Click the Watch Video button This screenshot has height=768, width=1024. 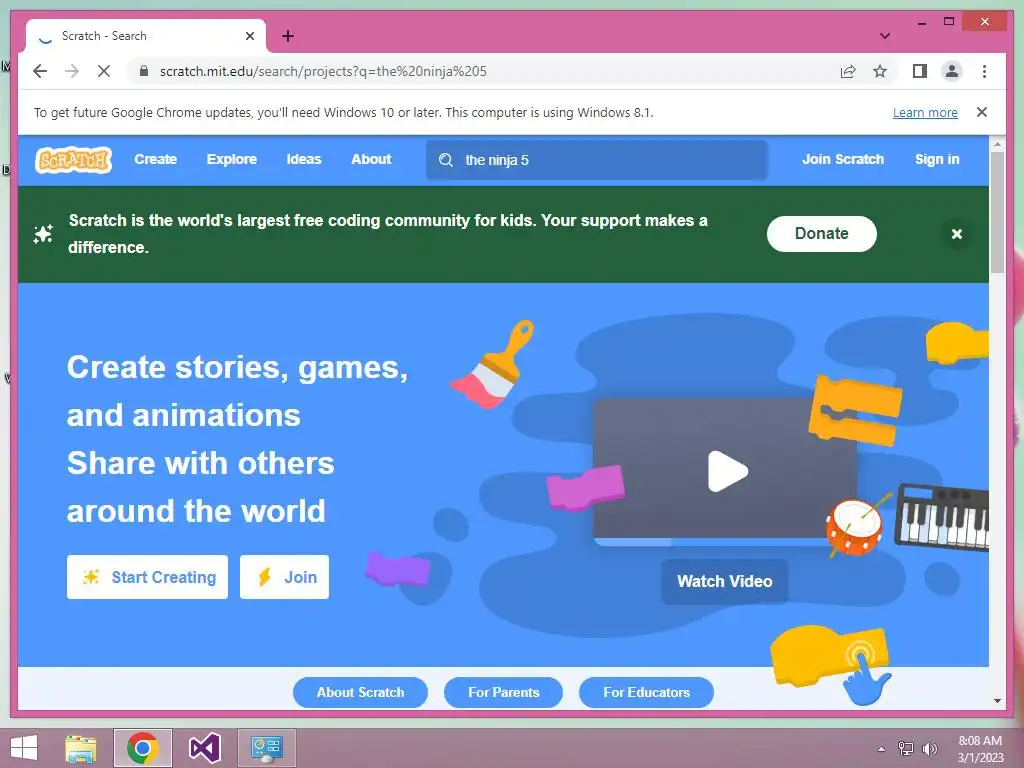tap(724, 581)
